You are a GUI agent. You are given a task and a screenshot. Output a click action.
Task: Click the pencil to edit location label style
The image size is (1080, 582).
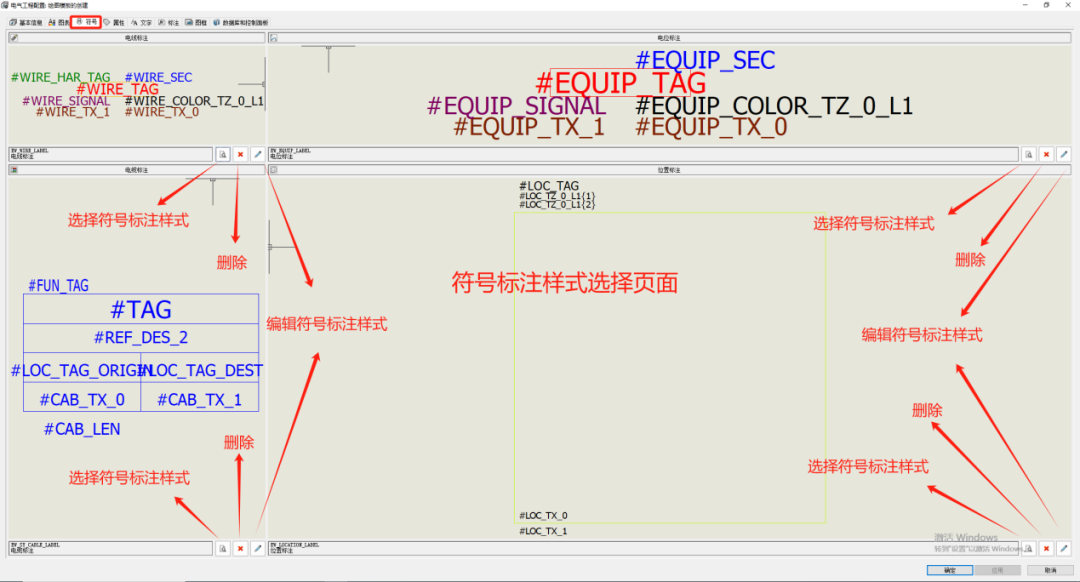pos(1064,548)
